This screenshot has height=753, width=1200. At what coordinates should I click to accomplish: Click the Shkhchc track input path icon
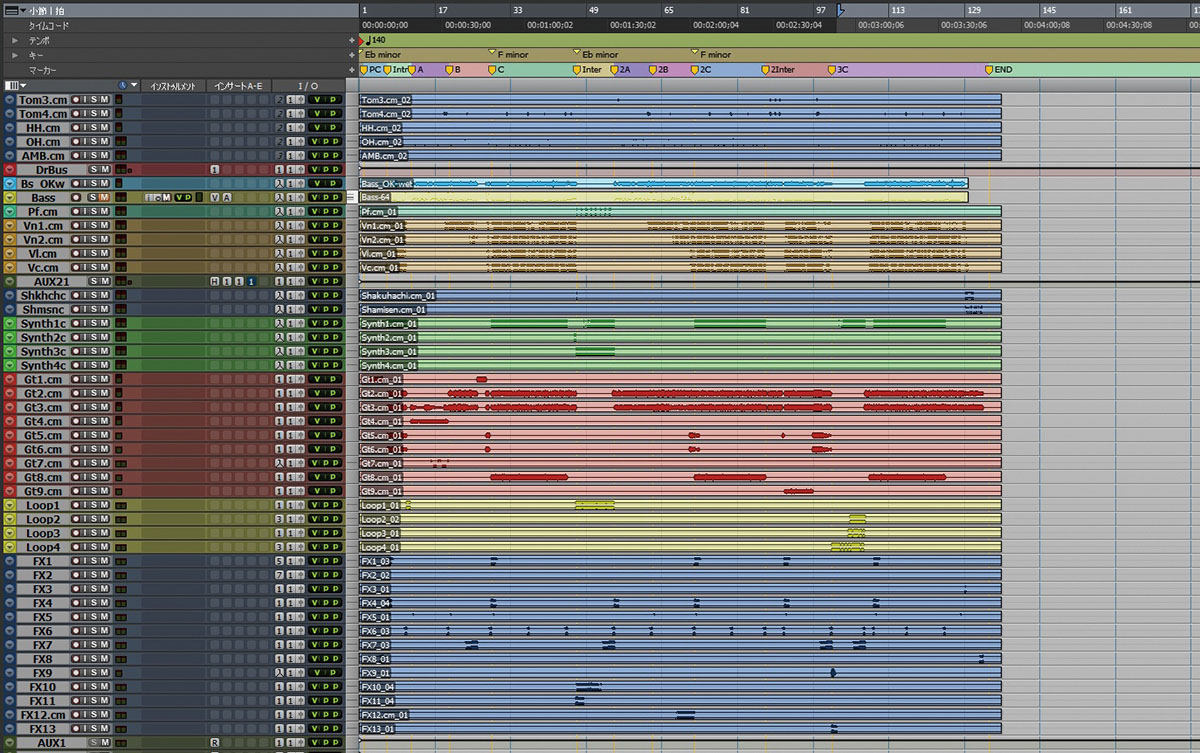pyautogui.click(x=280, y=296)
